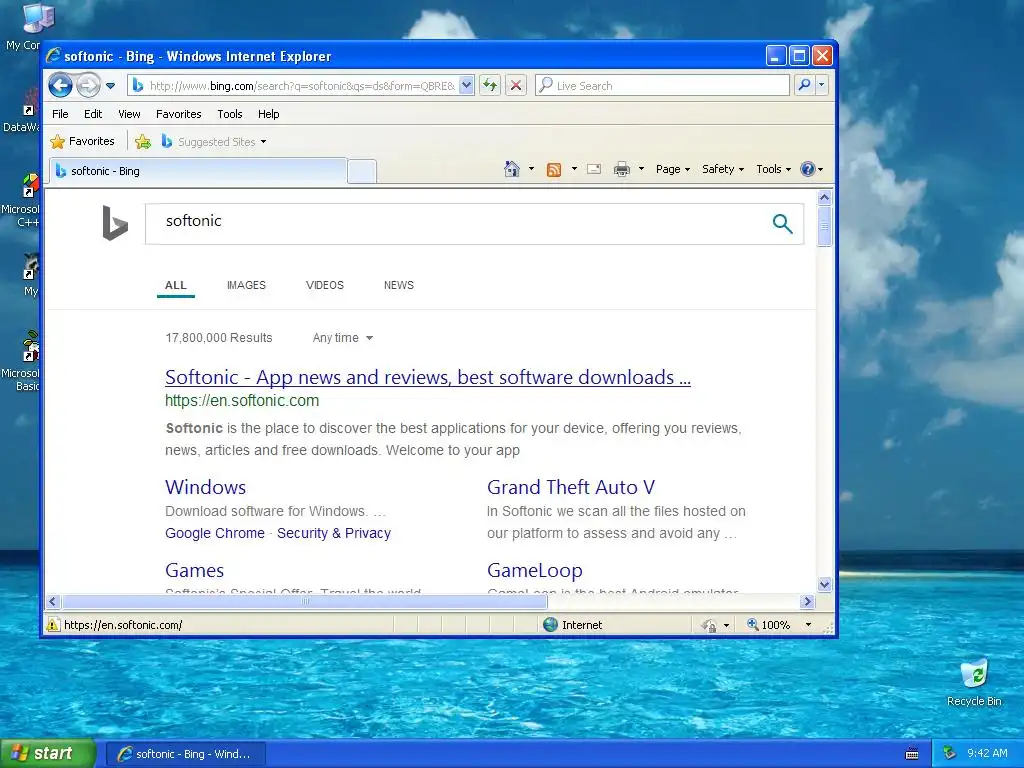Click the vertical scrollbar up arrow

[x=824, y=197]
